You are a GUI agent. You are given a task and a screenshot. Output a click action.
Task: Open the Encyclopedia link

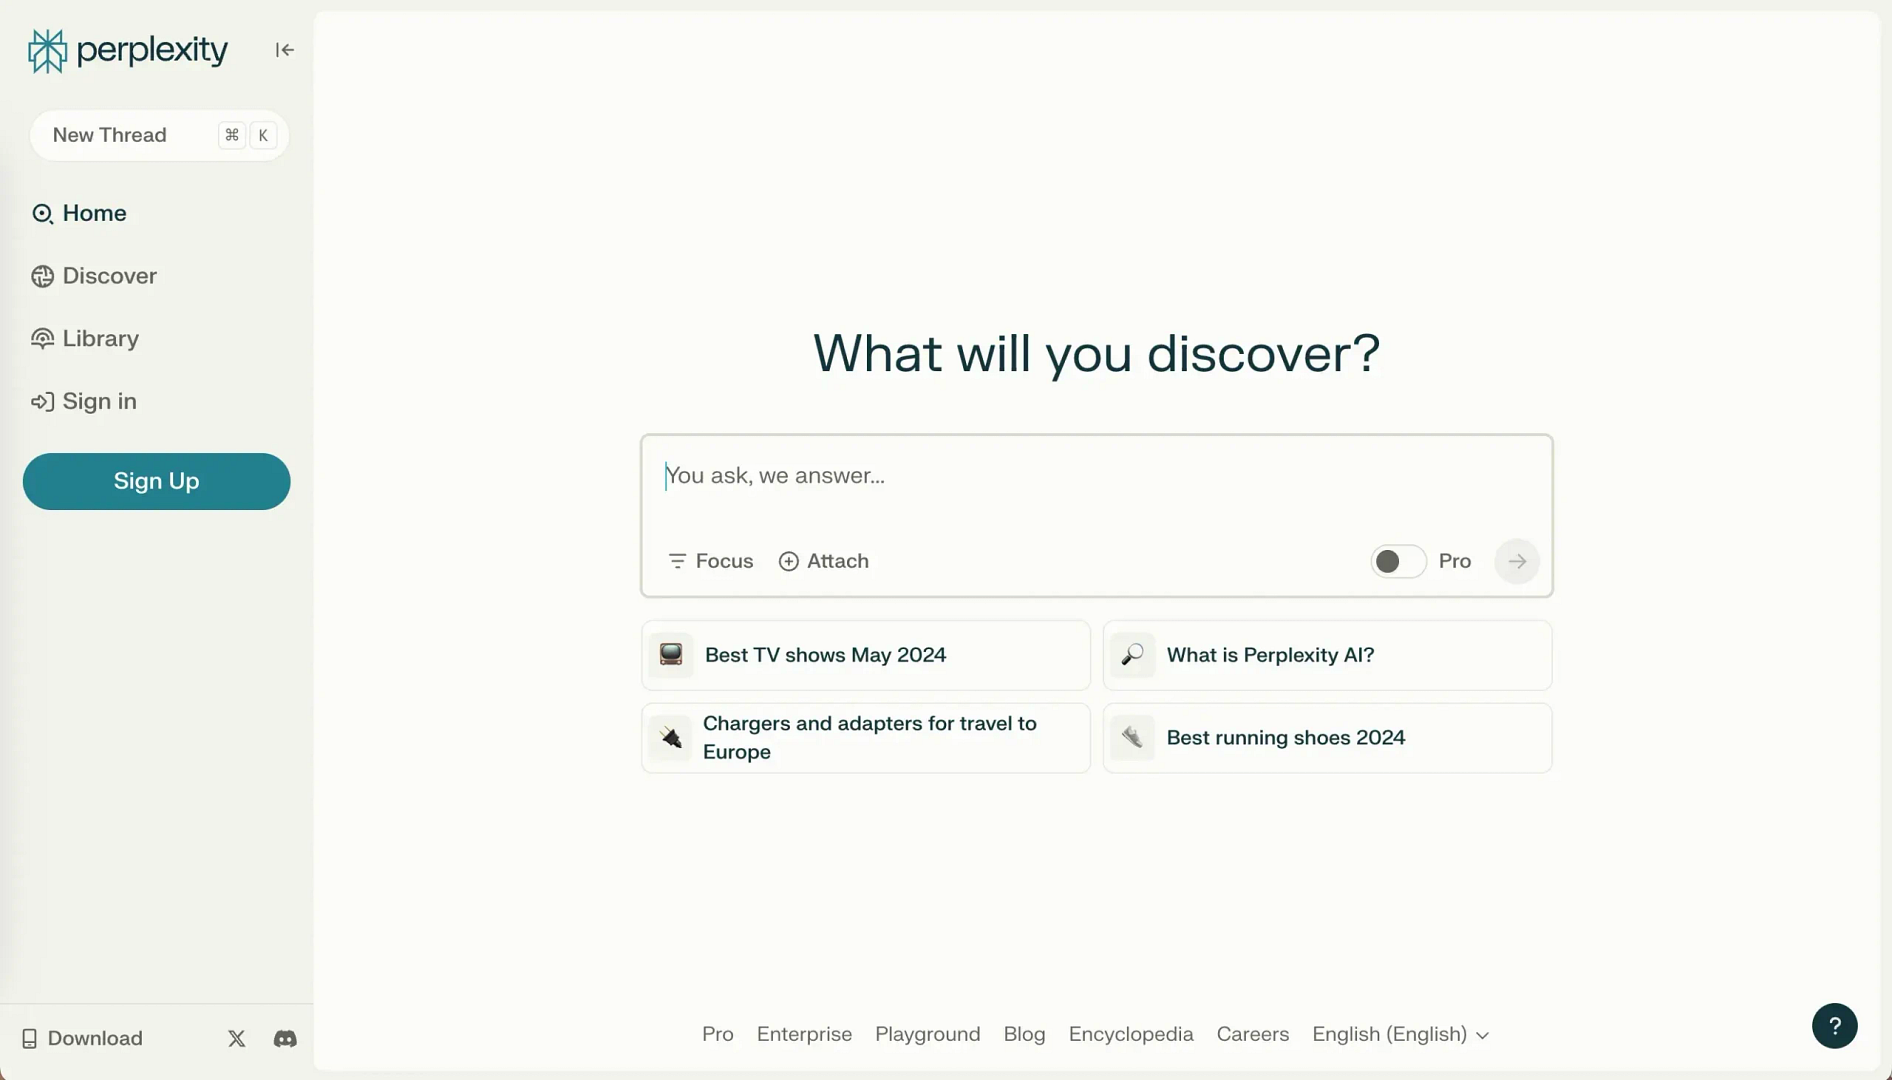[x=1130, y=1034]
